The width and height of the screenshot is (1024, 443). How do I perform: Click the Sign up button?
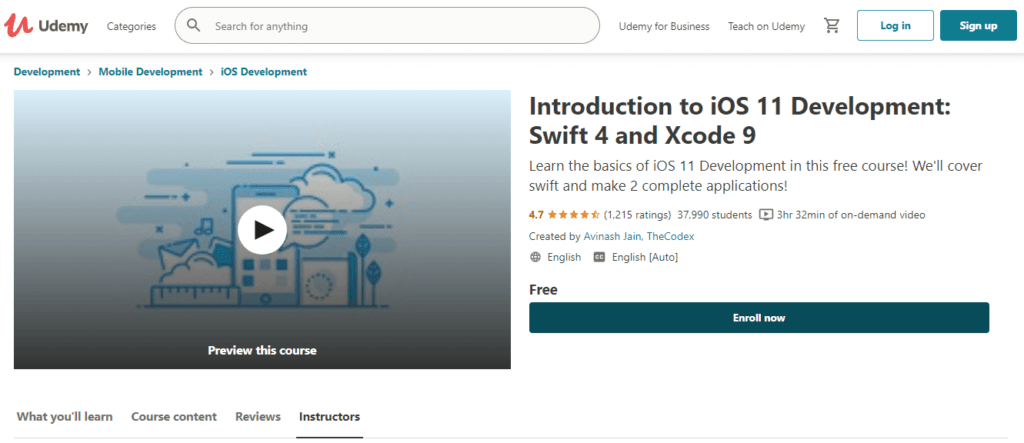[x=978, y=25]
